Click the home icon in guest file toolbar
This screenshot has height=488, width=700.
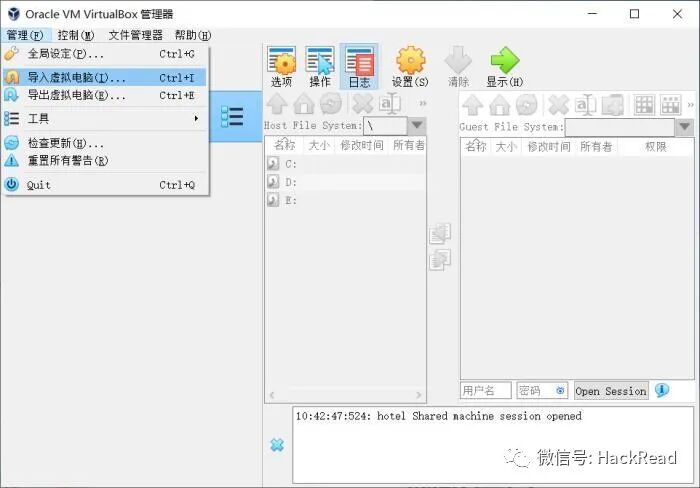coord(500,105)
